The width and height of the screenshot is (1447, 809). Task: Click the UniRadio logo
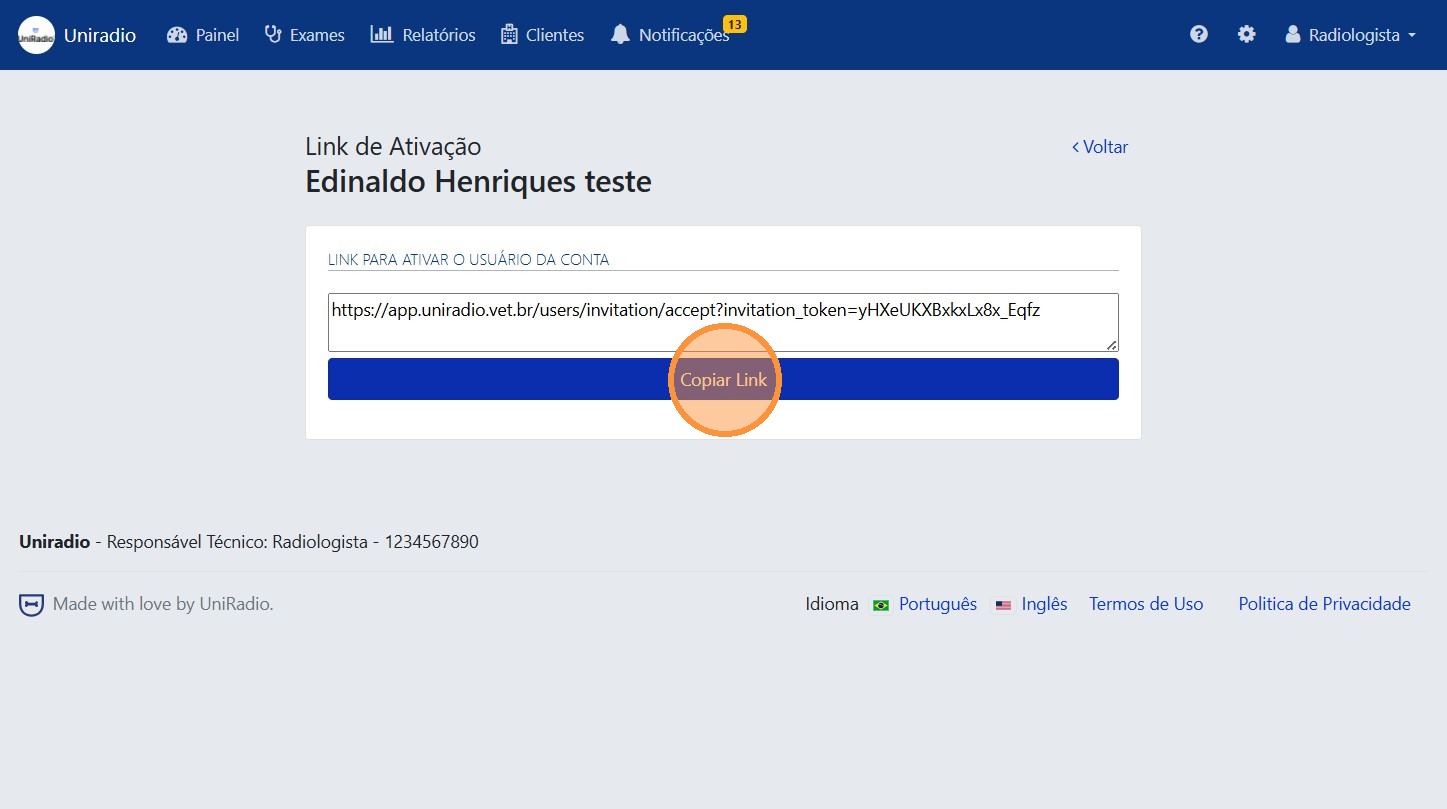point(35,33)
